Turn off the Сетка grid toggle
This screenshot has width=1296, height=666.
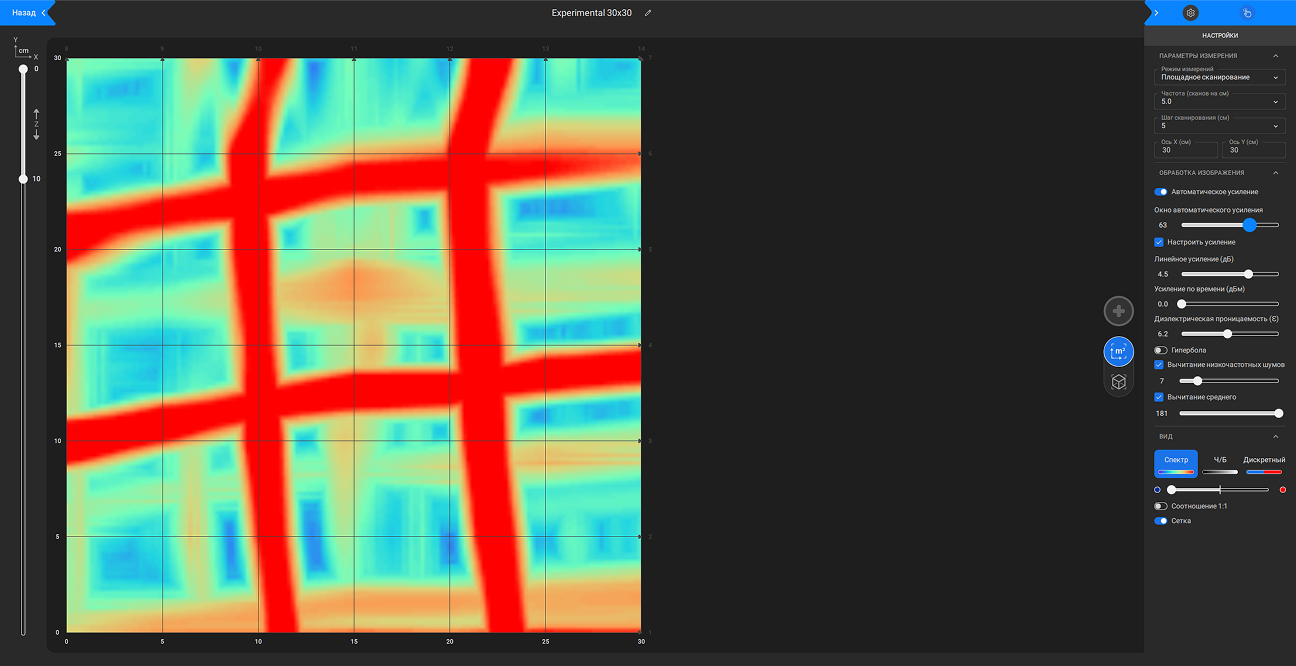coord(1161,521)
